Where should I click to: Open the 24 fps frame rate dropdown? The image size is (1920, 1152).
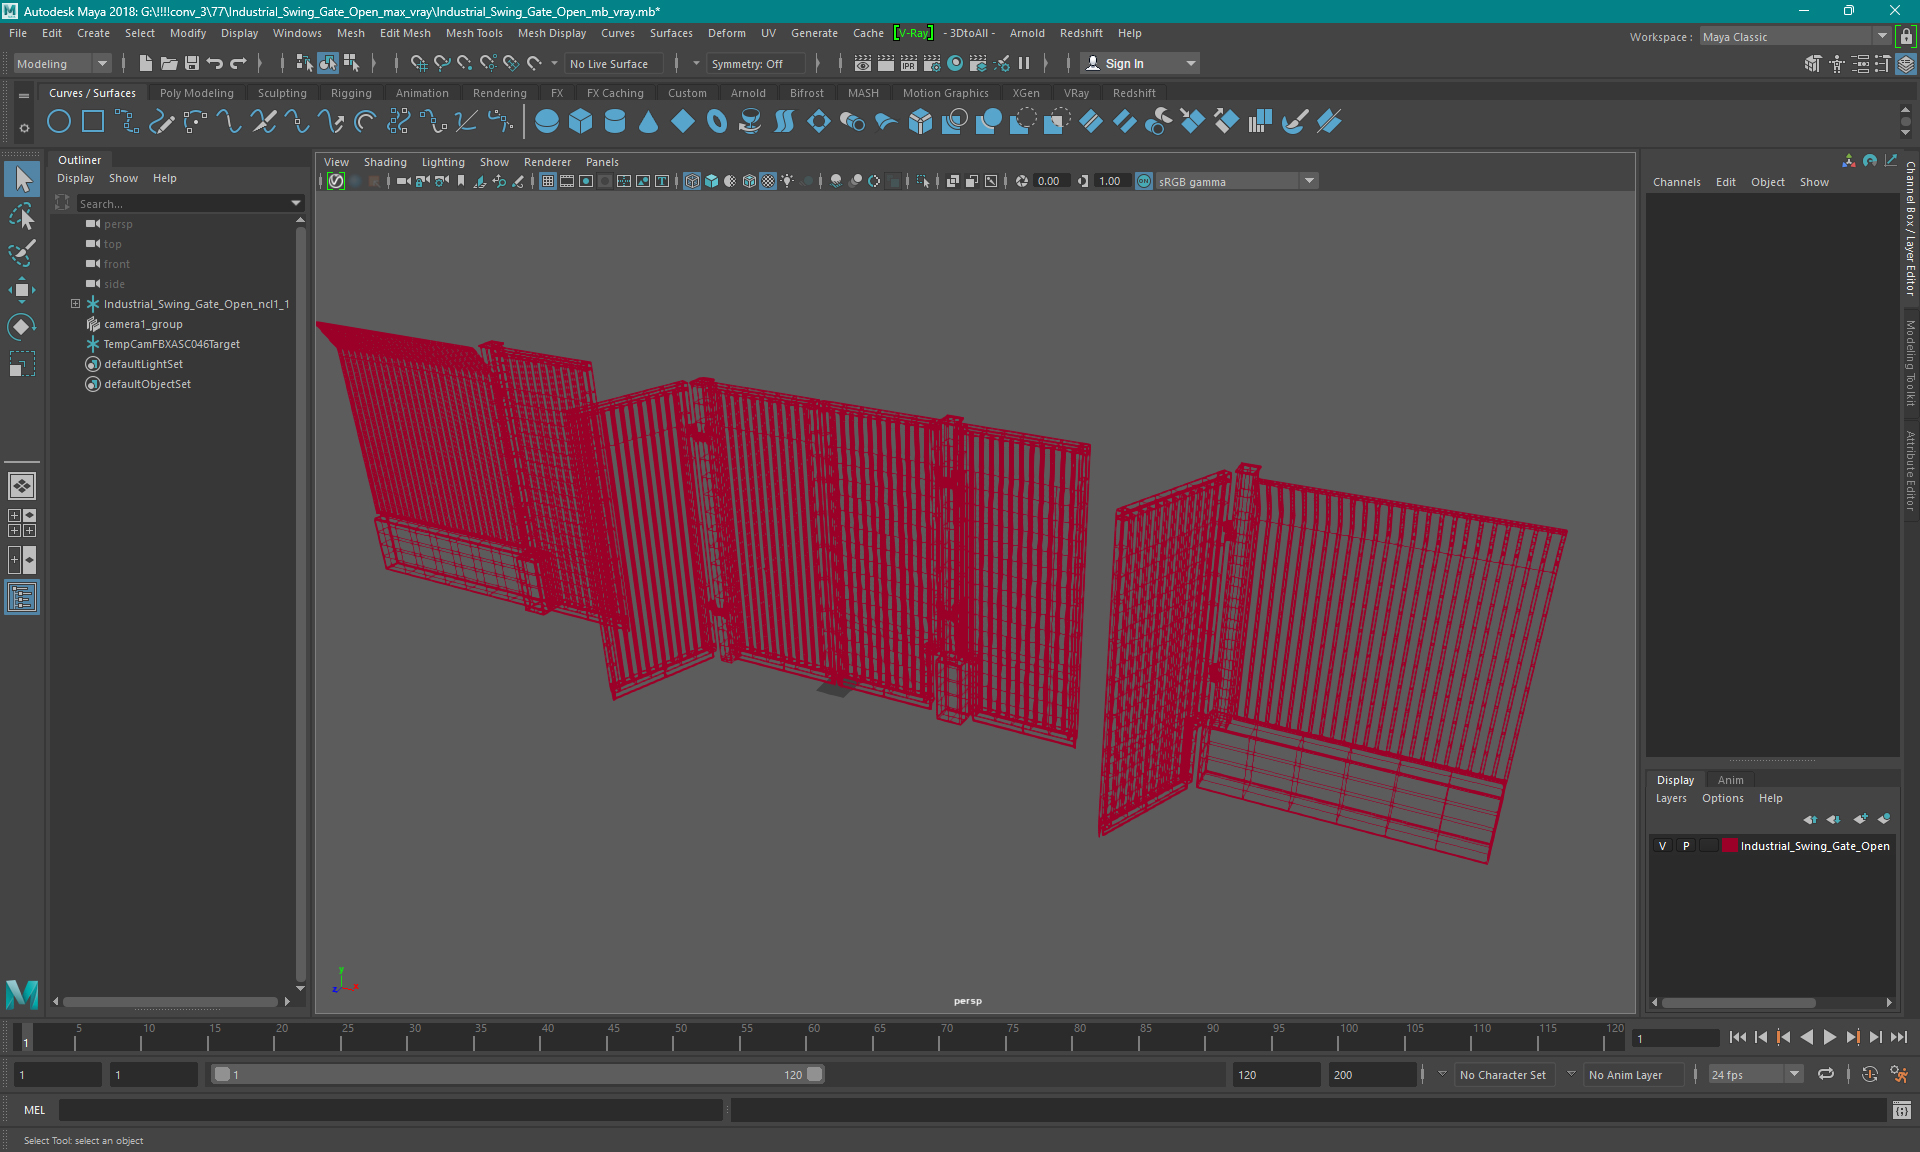[1755, 1074]
